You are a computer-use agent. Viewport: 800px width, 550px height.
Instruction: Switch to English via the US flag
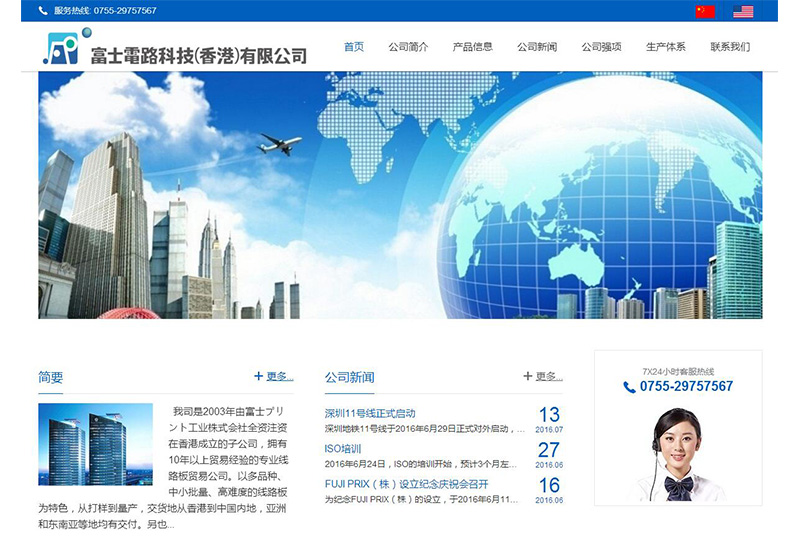click(743, 11)
